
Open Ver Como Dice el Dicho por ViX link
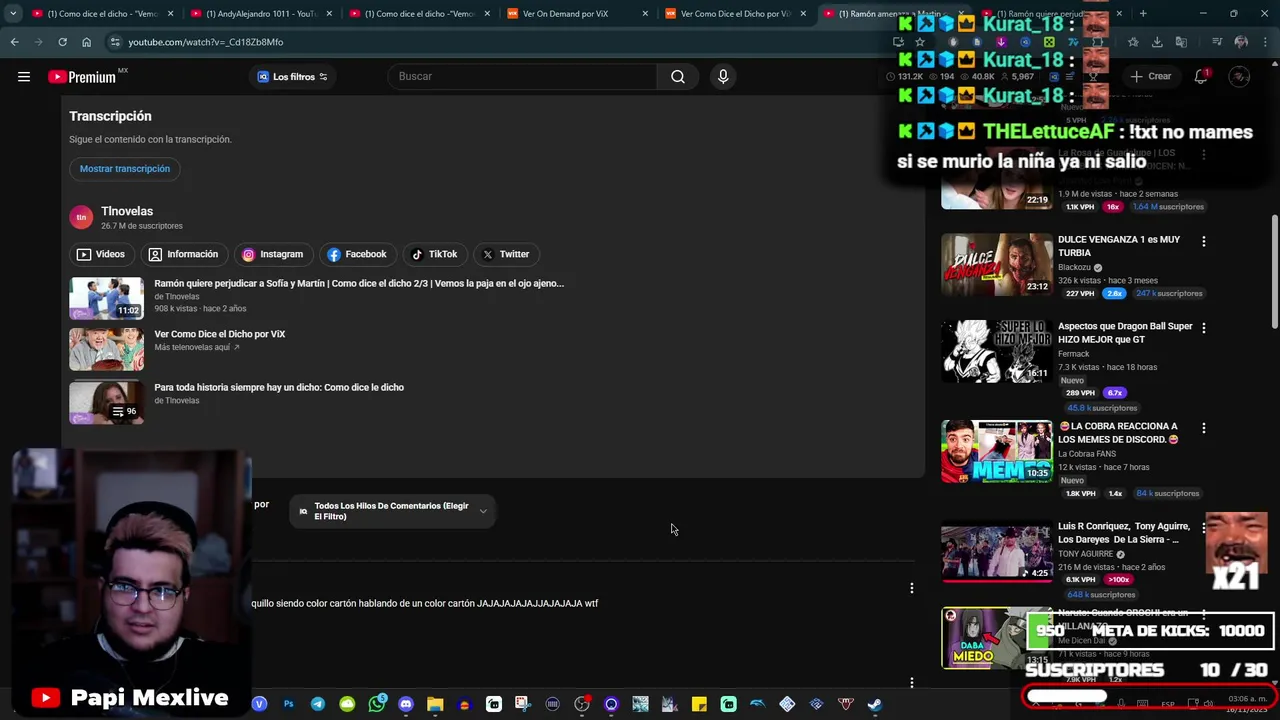coord(220,334)
